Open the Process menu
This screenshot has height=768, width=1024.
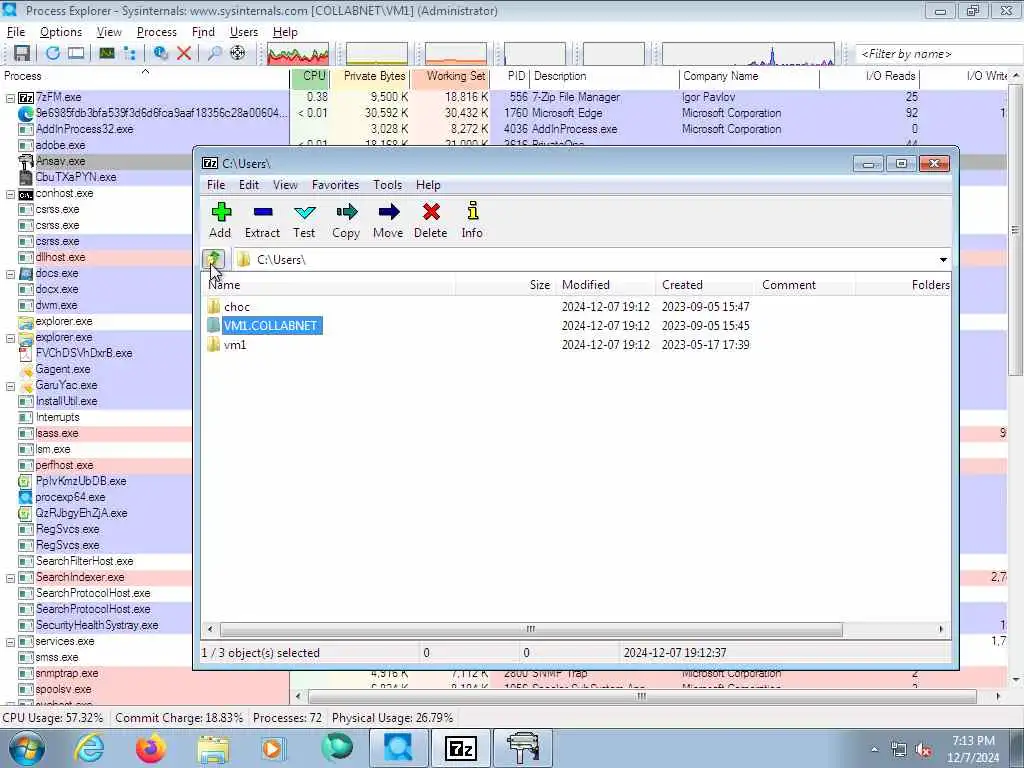point(157,32)
